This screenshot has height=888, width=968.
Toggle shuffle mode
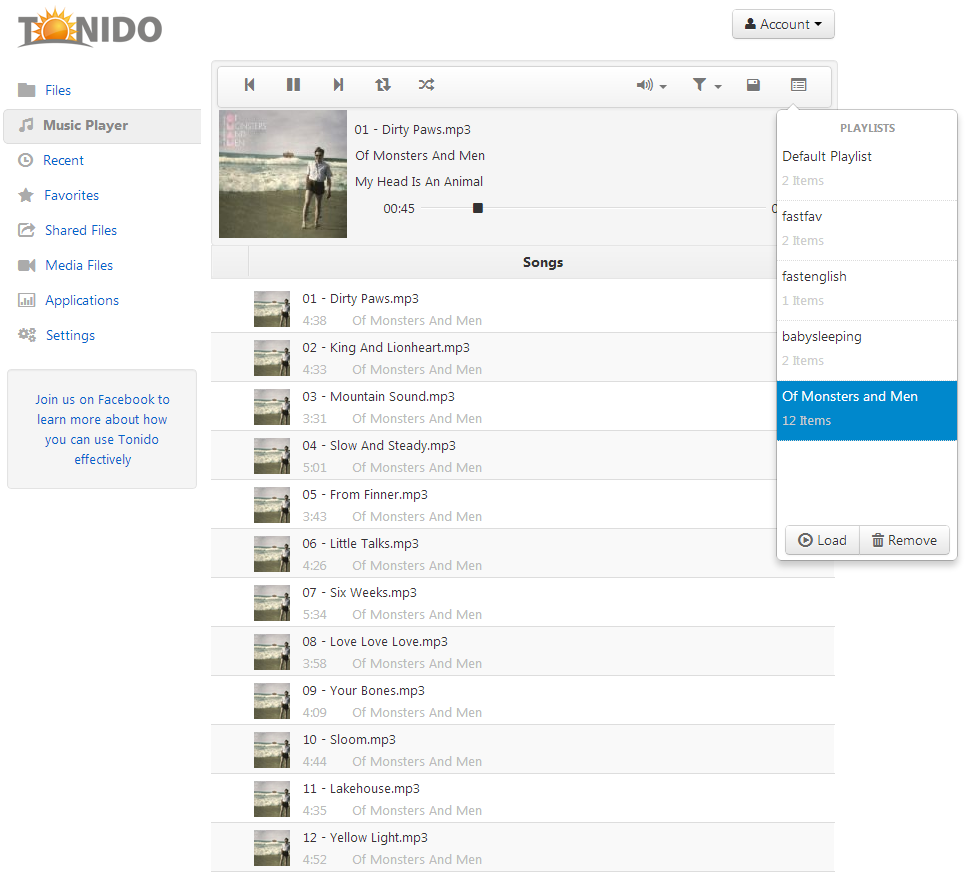coord(427,85)
